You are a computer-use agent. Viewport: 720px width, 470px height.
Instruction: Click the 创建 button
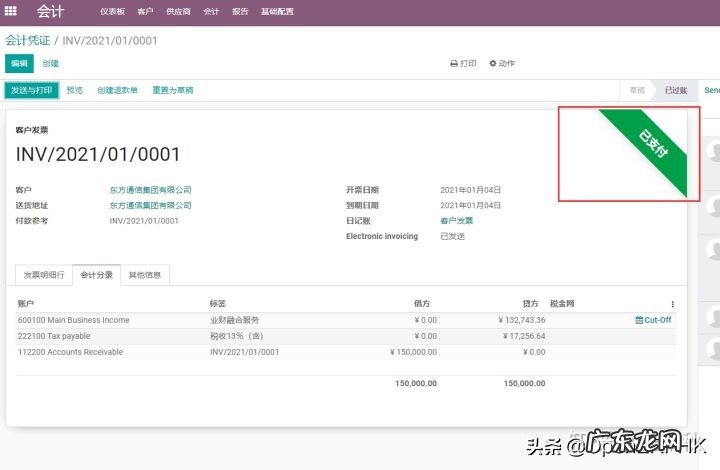[51, 63]
